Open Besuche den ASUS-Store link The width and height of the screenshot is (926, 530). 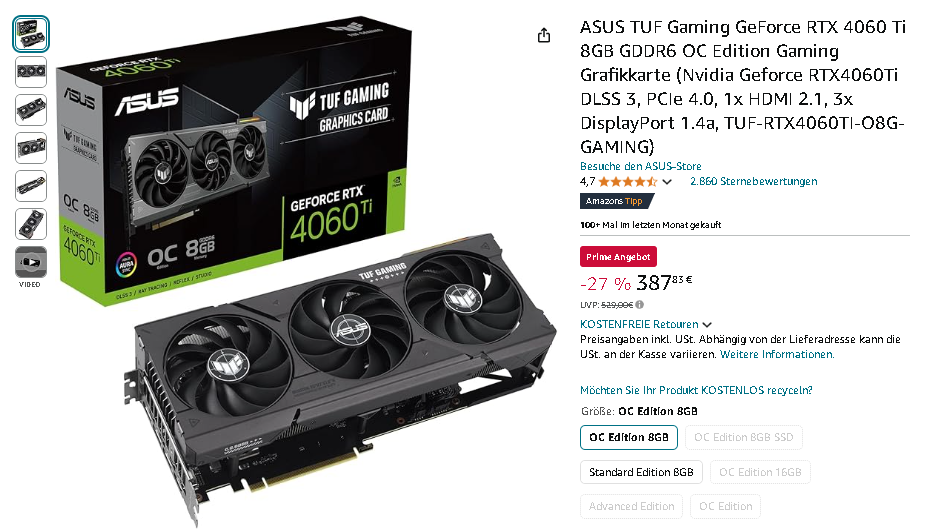[x=641, y=167]
